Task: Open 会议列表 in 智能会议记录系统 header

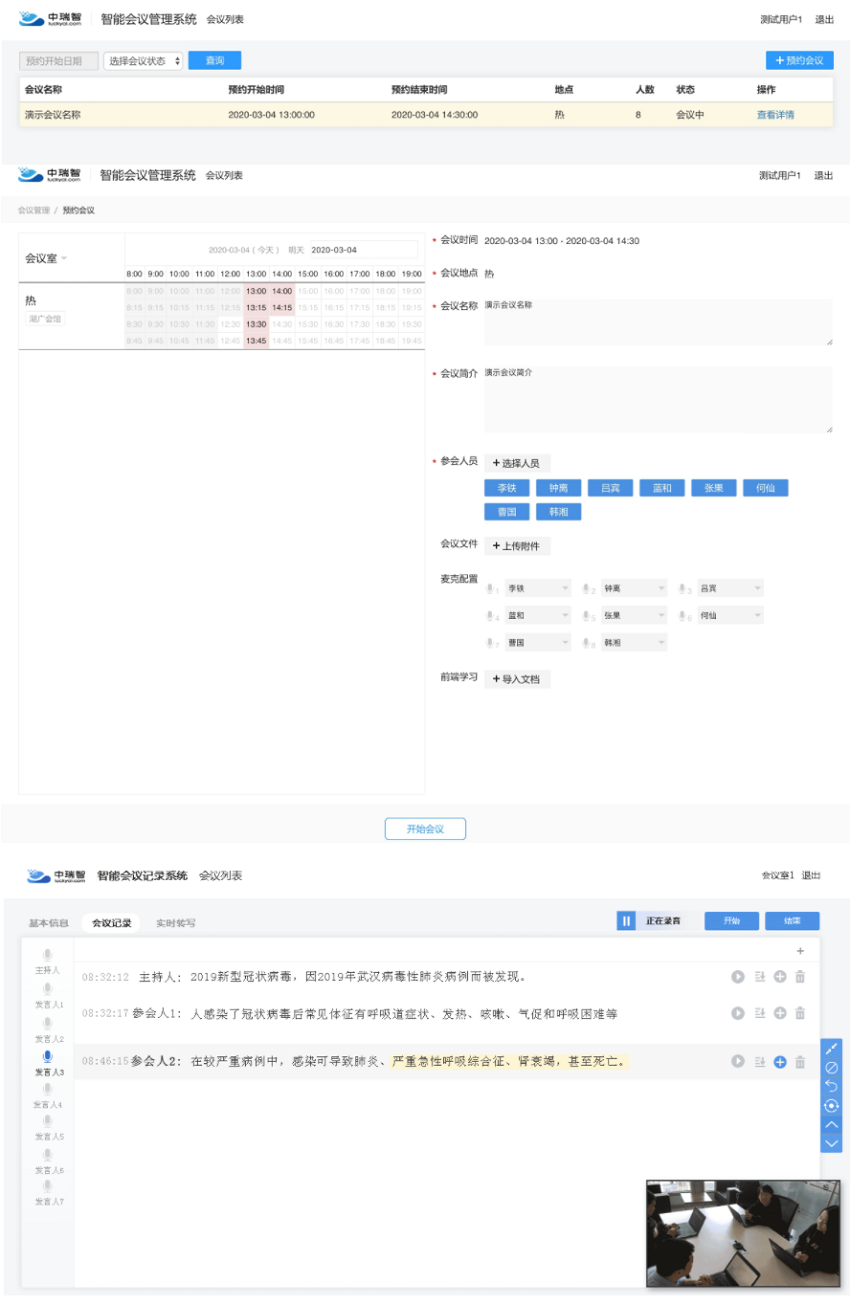Action: pos(220,876)
